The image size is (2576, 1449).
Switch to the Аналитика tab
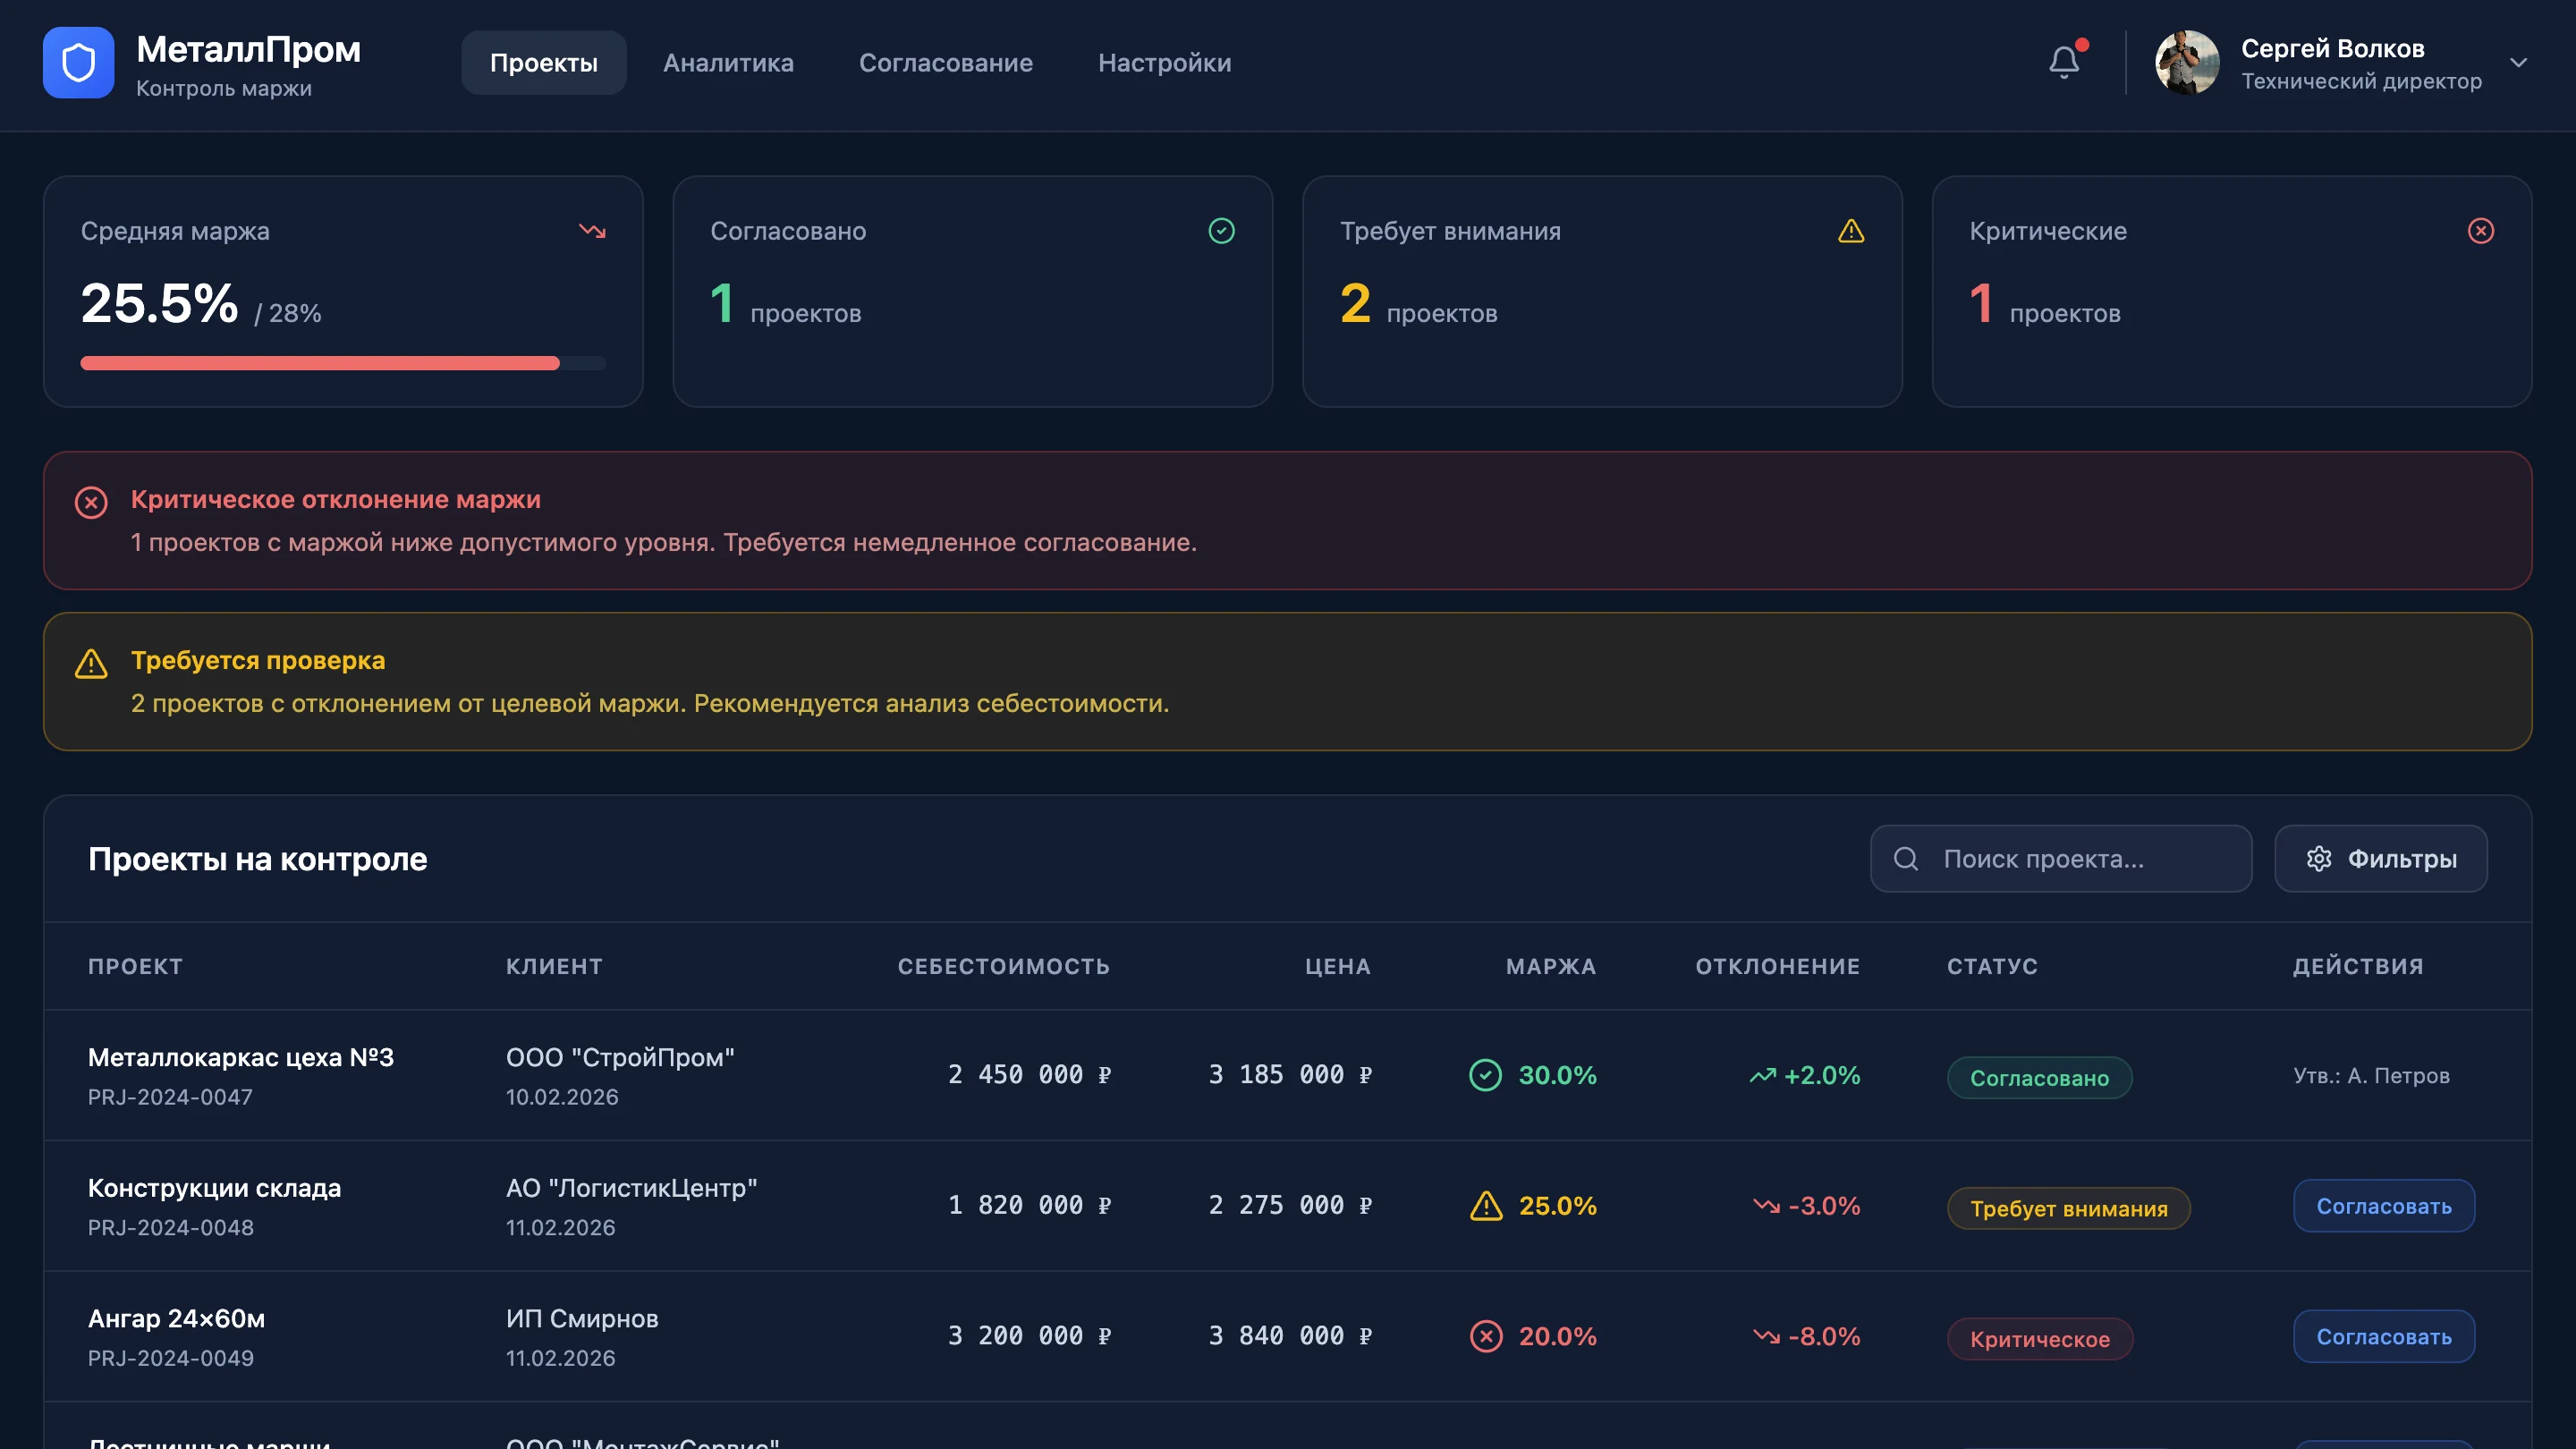(728, 62)
